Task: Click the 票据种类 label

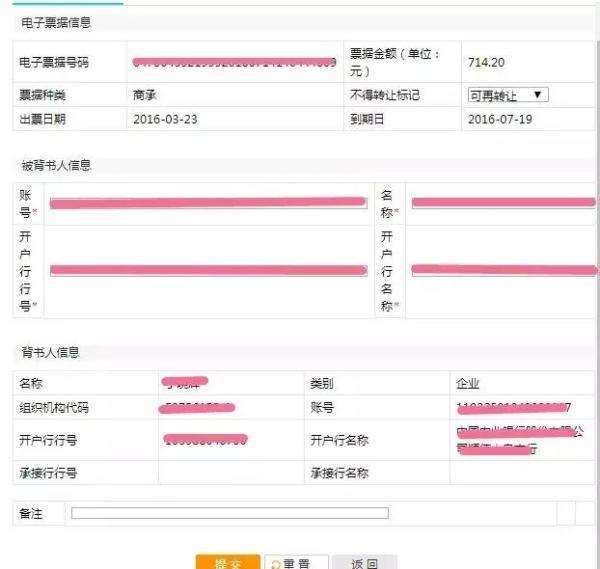Action: pyautogui.click(x=42, y=95)
